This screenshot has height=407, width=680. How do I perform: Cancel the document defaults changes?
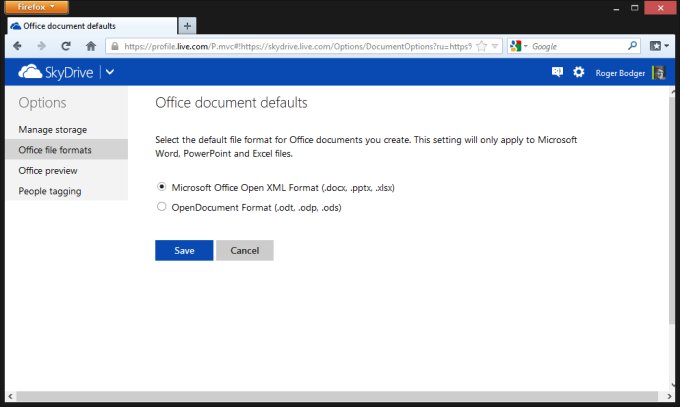tap(244, 250)
